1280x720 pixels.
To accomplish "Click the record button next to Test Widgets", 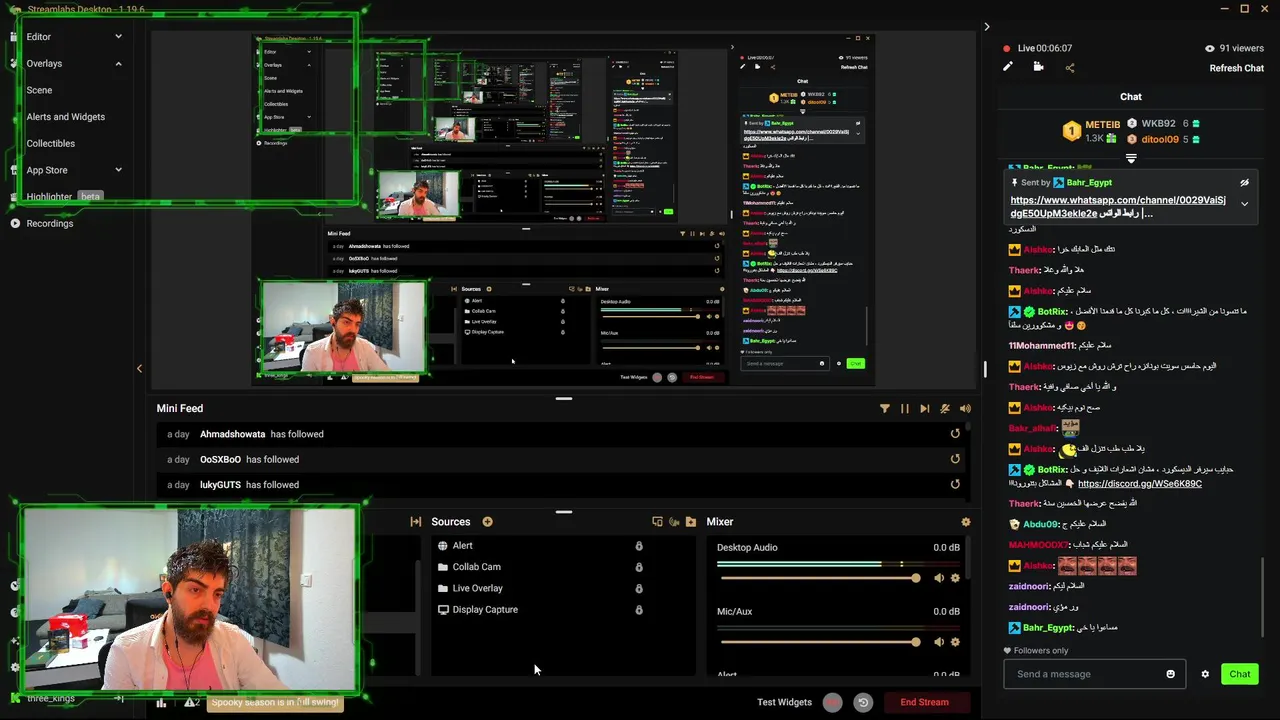I will (832, 702).
